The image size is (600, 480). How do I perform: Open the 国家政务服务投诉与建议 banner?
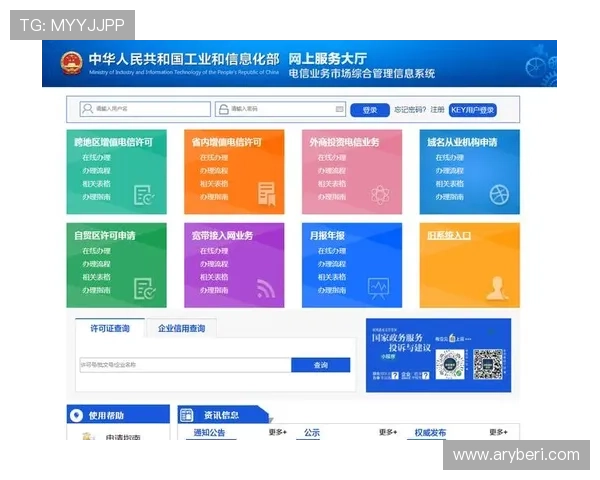(x=439, y=355)
